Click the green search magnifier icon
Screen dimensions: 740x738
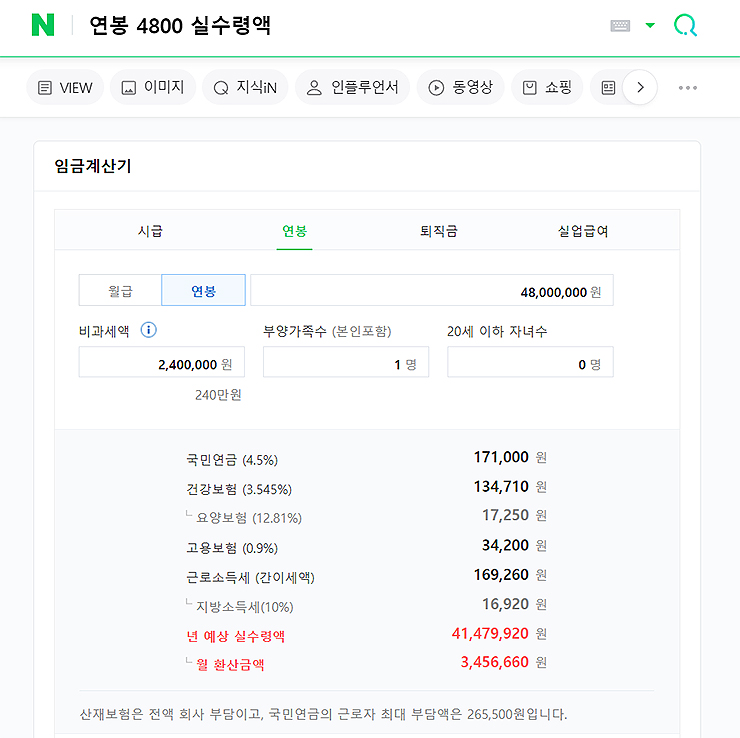[x=685, y=25]
